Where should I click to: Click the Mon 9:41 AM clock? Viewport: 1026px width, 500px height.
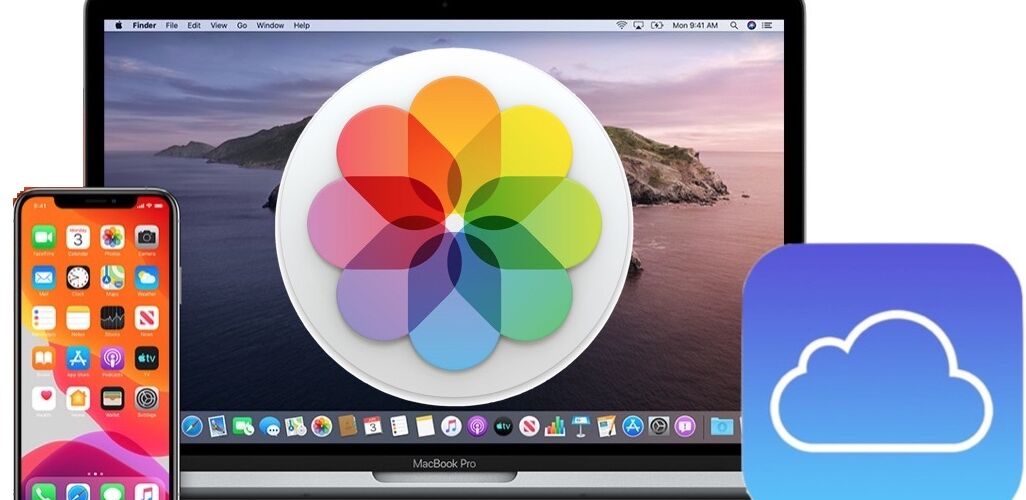click(695, 26)
